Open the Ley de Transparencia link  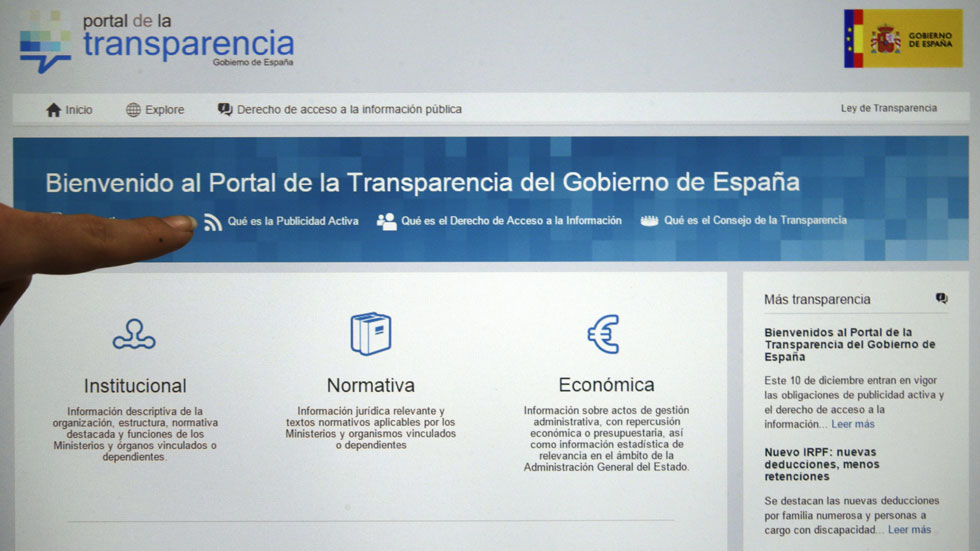pos(888,108)
